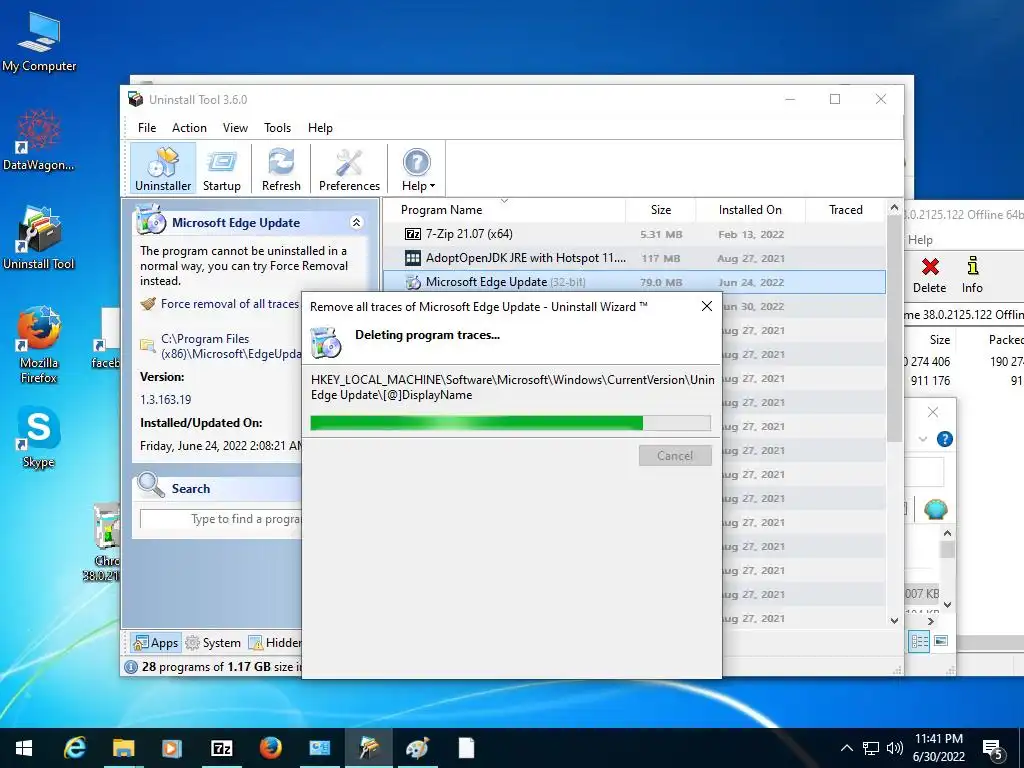This screenshot has width=1024, height=768.
Task: Launch Internet Explorer from the taskbar
Action: tap(75, 748)
